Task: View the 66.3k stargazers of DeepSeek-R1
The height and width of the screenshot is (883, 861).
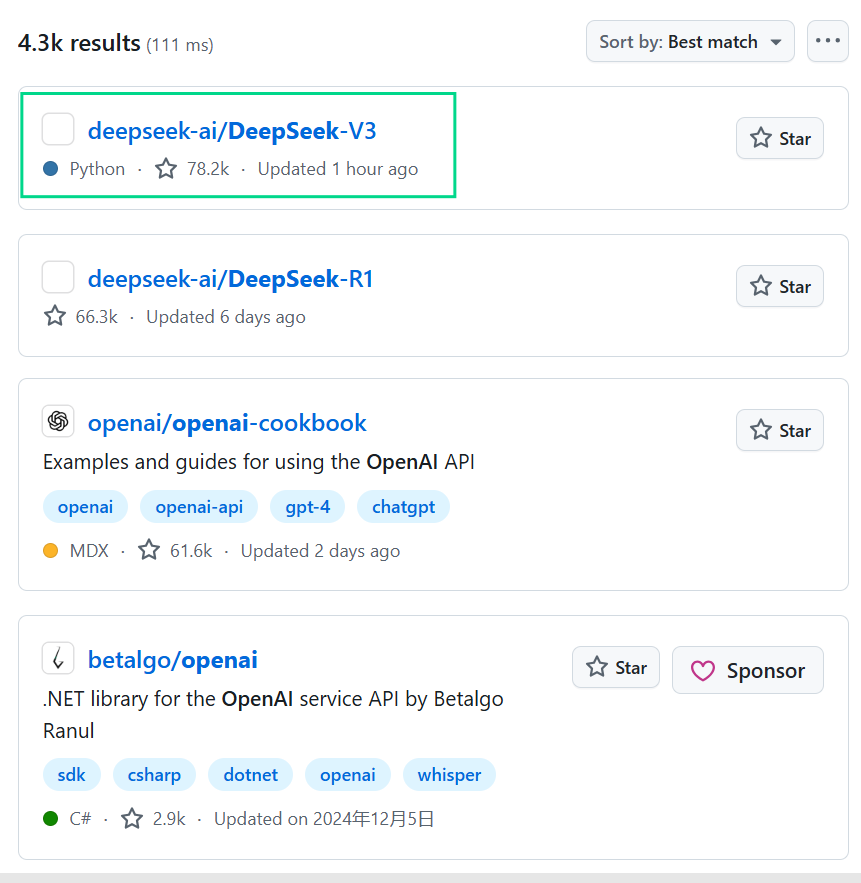Action: [x=81, y=316]
